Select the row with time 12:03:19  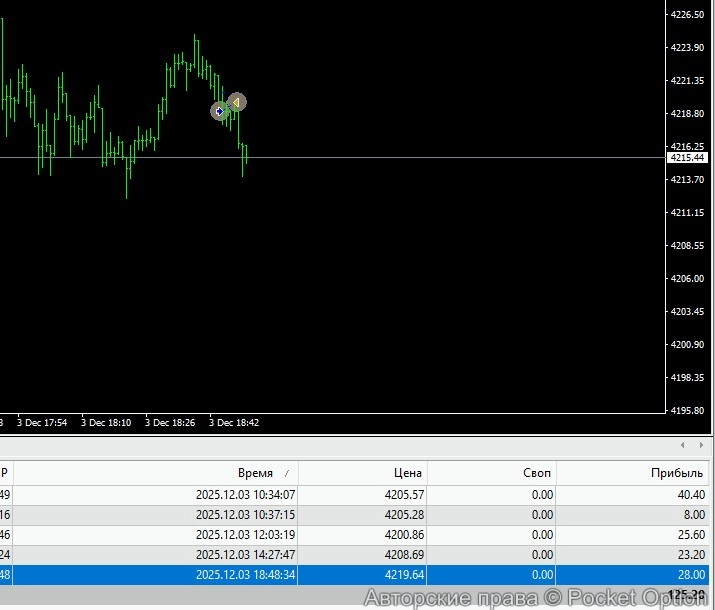point(245,535)
